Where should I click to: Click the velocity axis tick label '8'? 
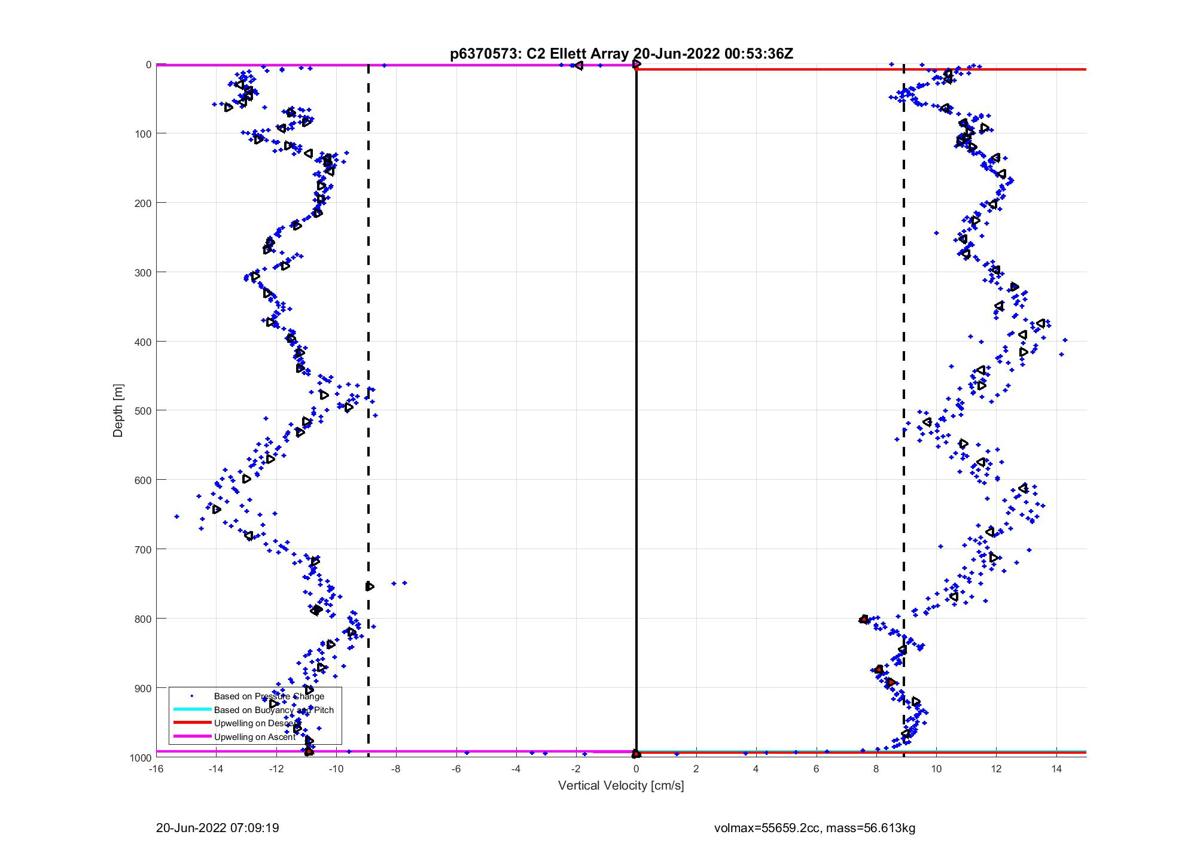click(x=876, y=769)
